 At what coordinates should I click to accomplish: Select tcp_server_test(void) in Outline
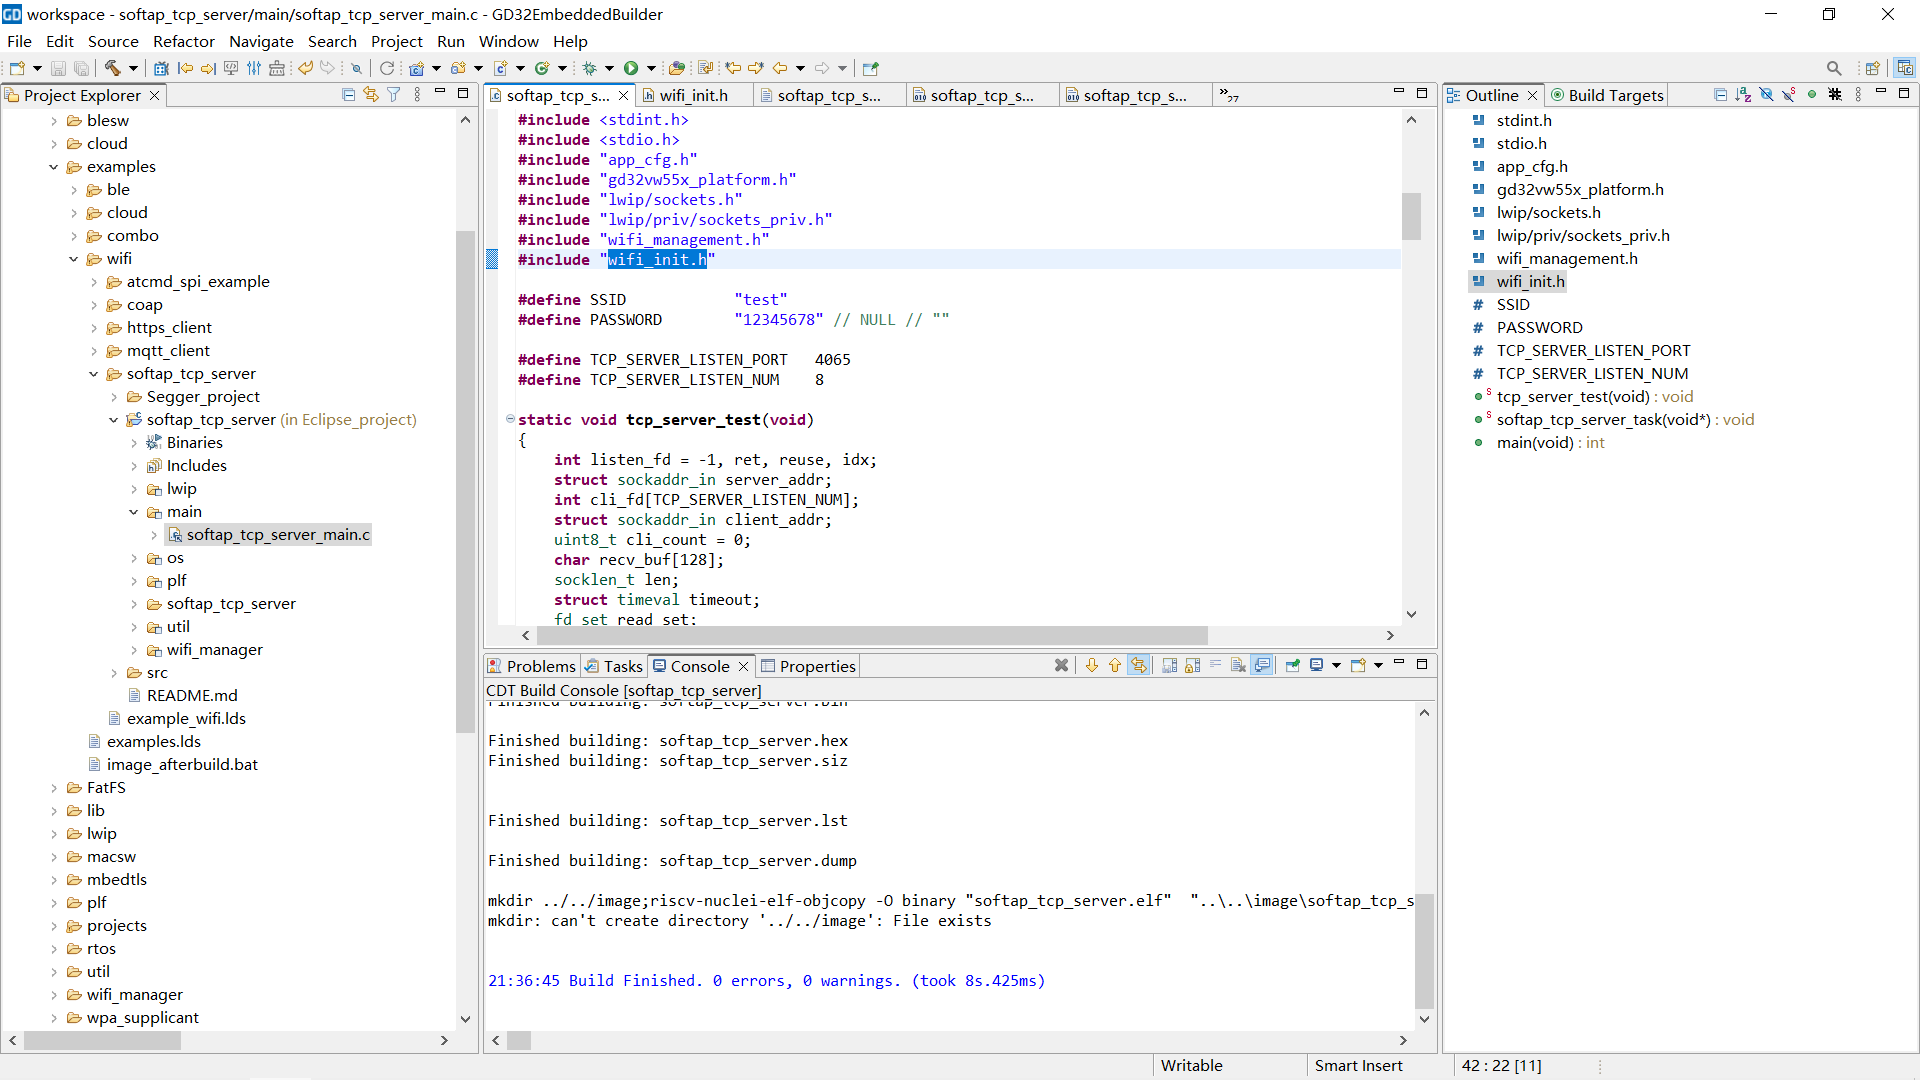pos(1571,397)
